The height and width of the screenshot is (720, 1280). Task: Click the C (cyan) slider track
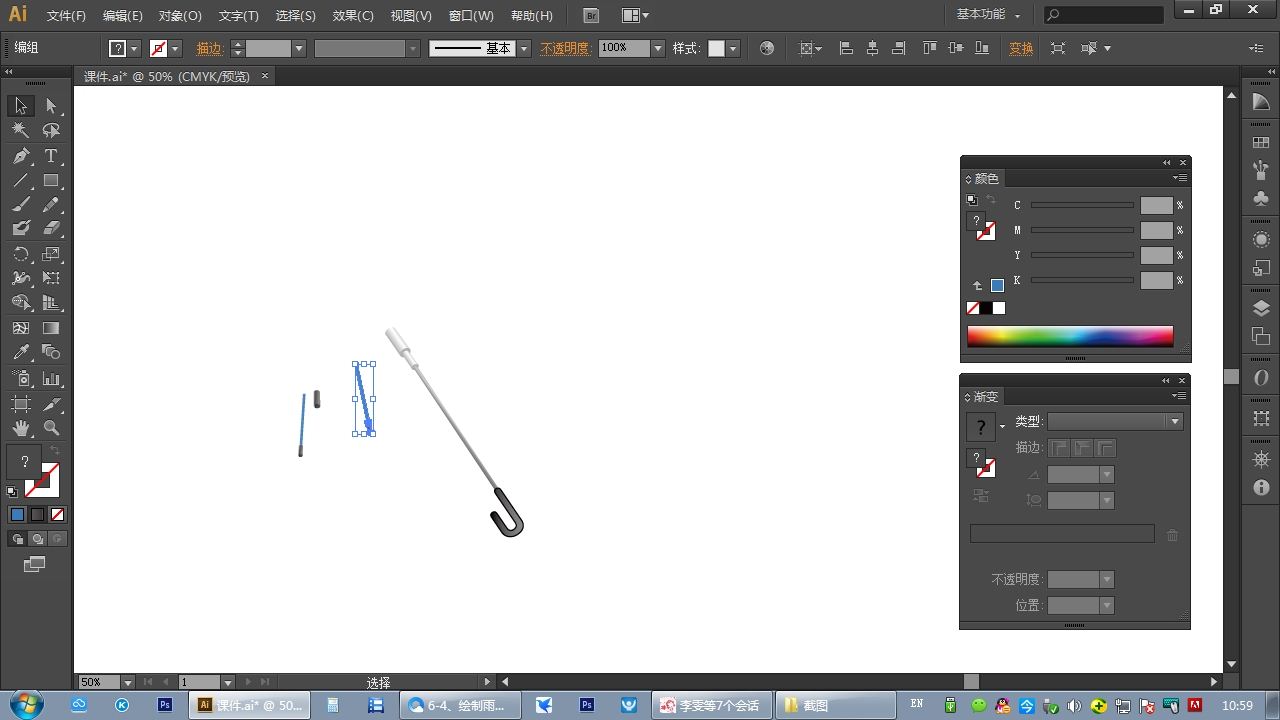tap(1082, 205)
